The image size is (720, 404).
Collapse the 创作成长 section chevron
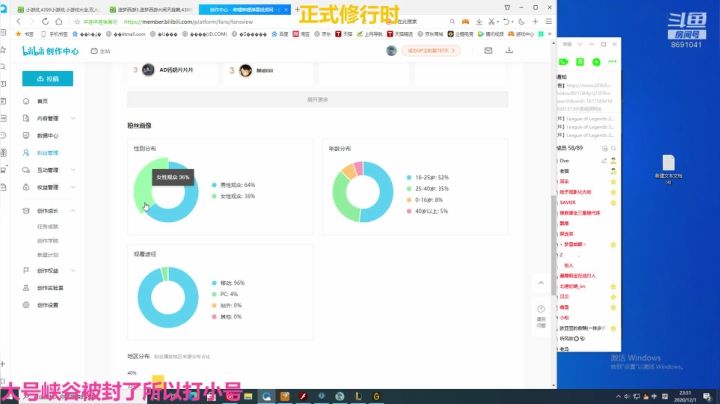tap(73, 211)
